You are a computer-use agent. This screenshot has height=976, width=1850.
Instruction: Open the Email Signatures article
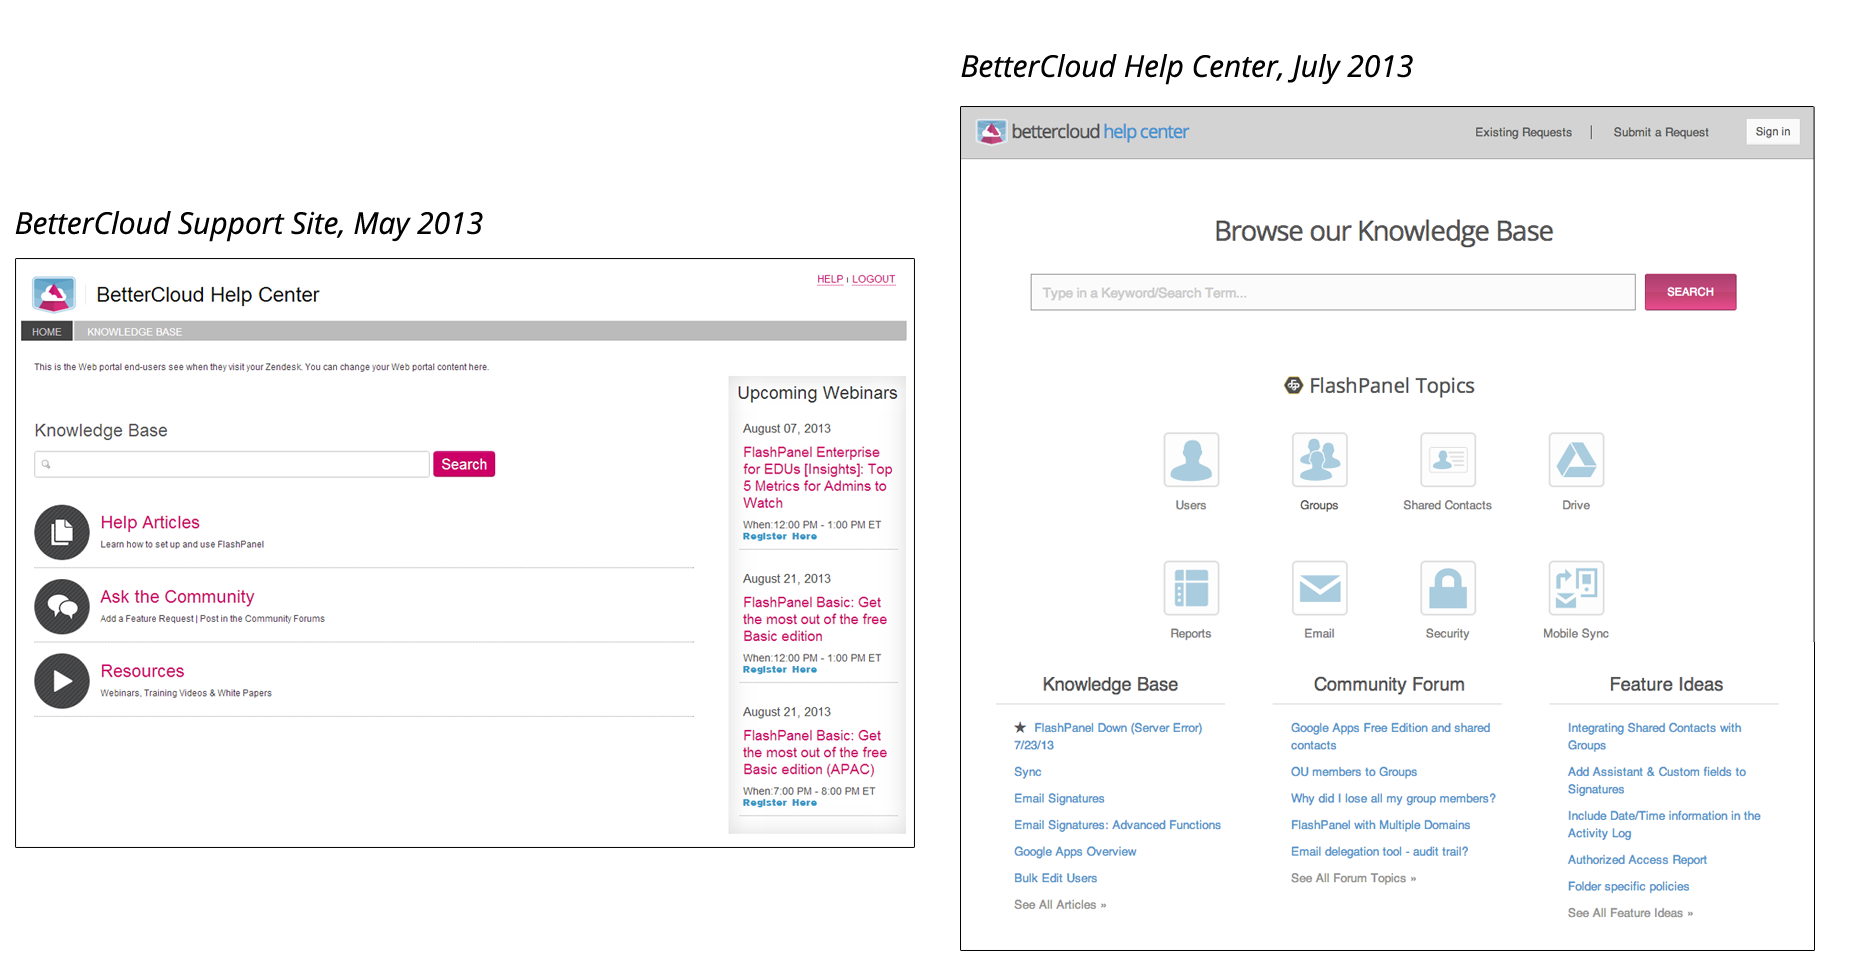[x=1059, y=798]
